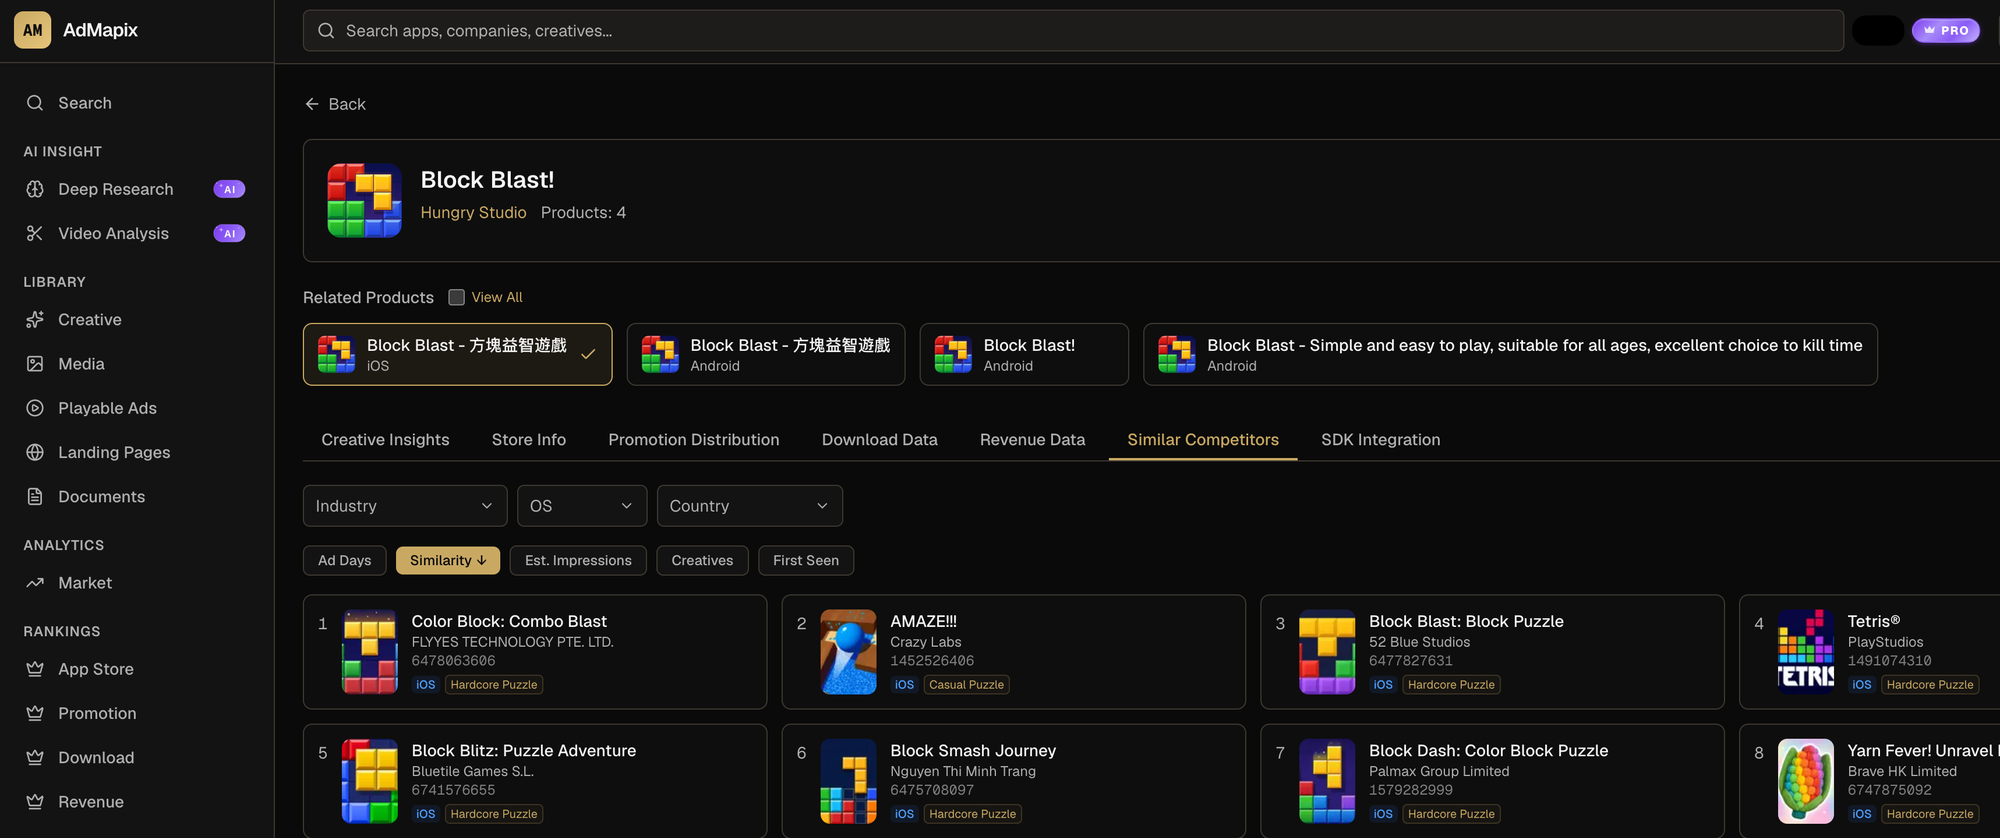Open Creative via its sparkle icon
Viewport: 2000px width, 838px height.
(35, 320)
